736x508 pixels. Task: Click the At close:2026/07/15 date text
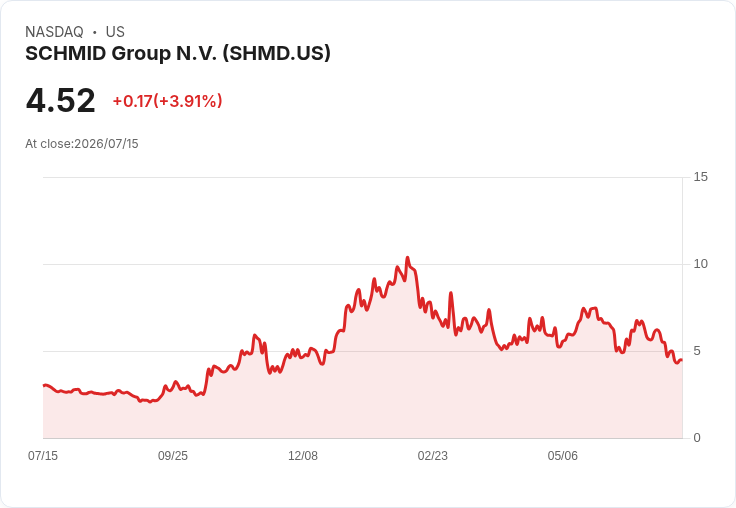point(82,144)
